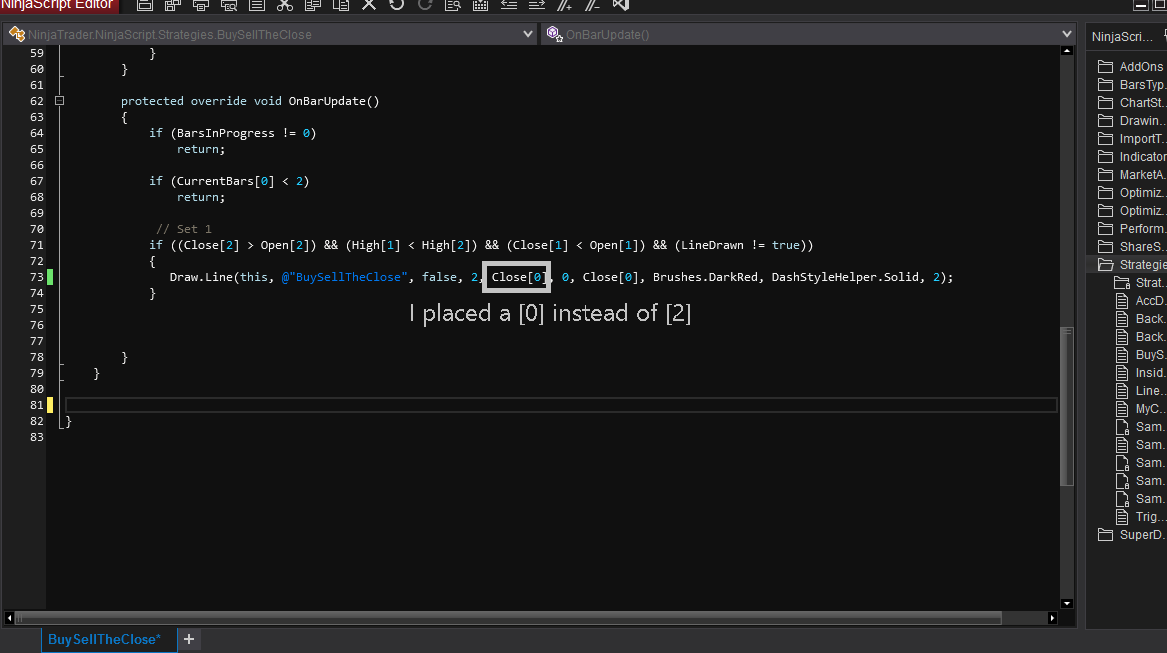Open the AccD... strategy file
1167x653 pixels.
[1141, 300]
